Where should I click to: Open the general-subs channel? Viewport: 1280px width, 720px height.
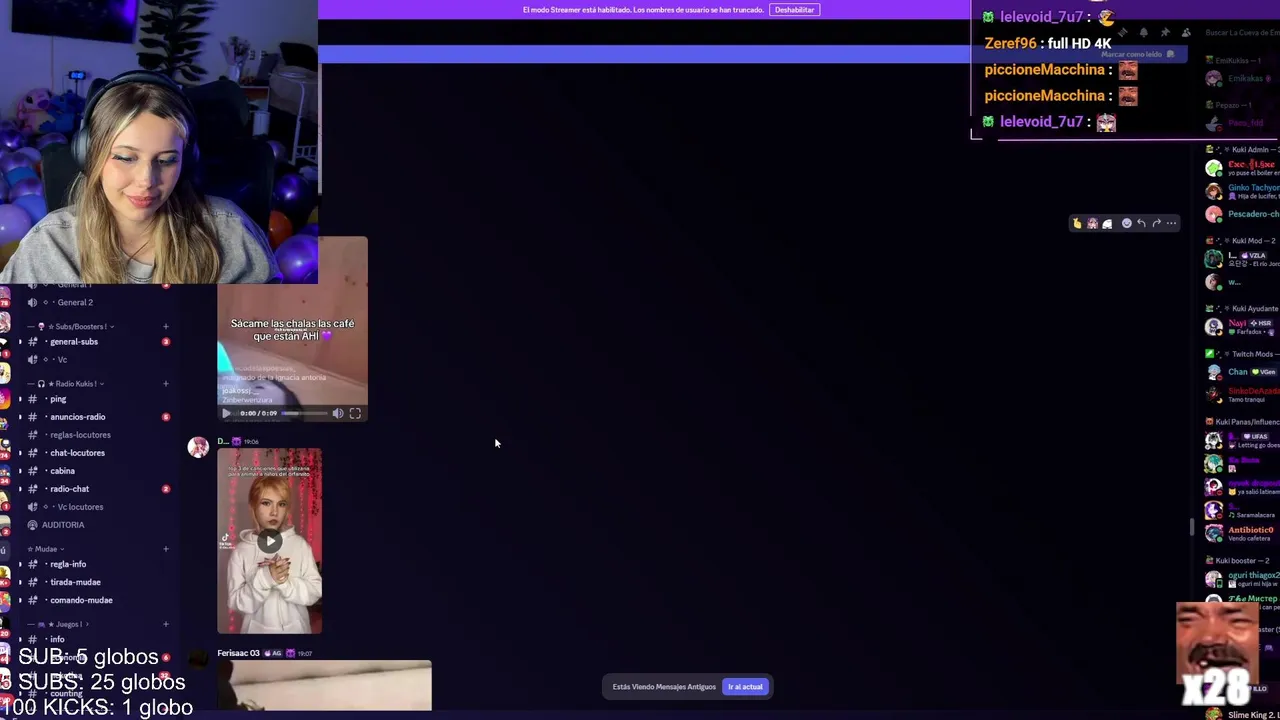click(x=74, y=342)
